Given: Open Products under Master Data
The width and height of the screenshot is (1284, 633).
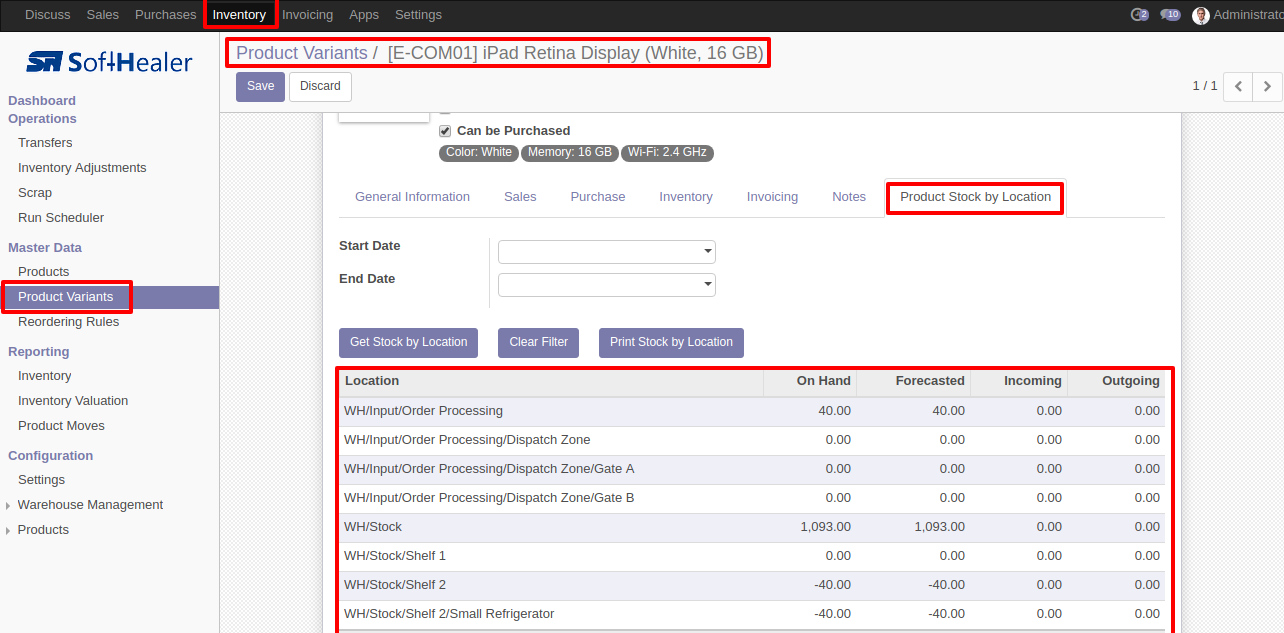Looking at the screenshot, I should (44, 272).
